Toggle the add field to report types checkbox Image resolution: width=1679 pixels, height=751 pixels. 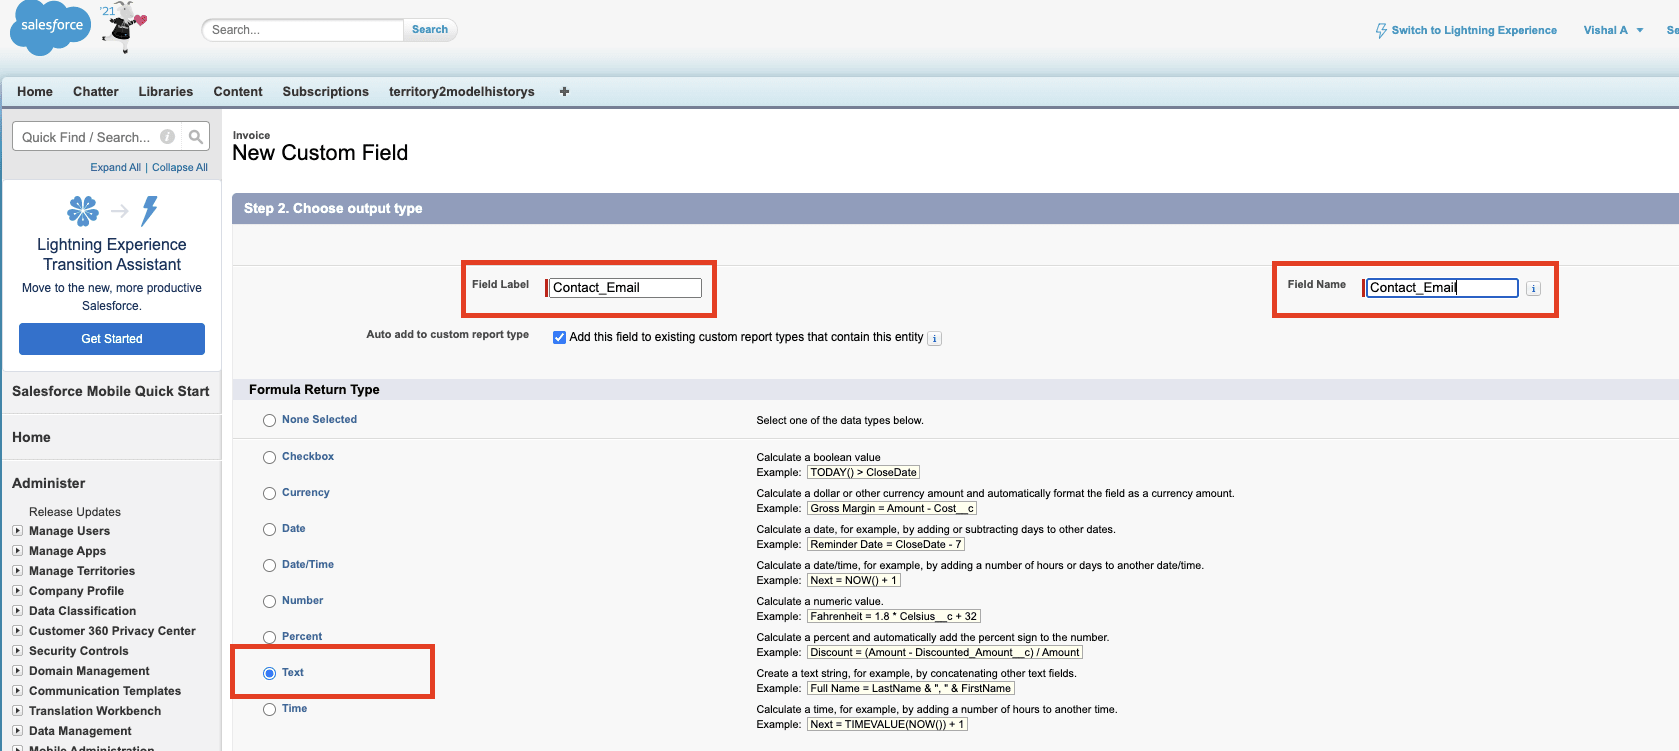[560, 337]
